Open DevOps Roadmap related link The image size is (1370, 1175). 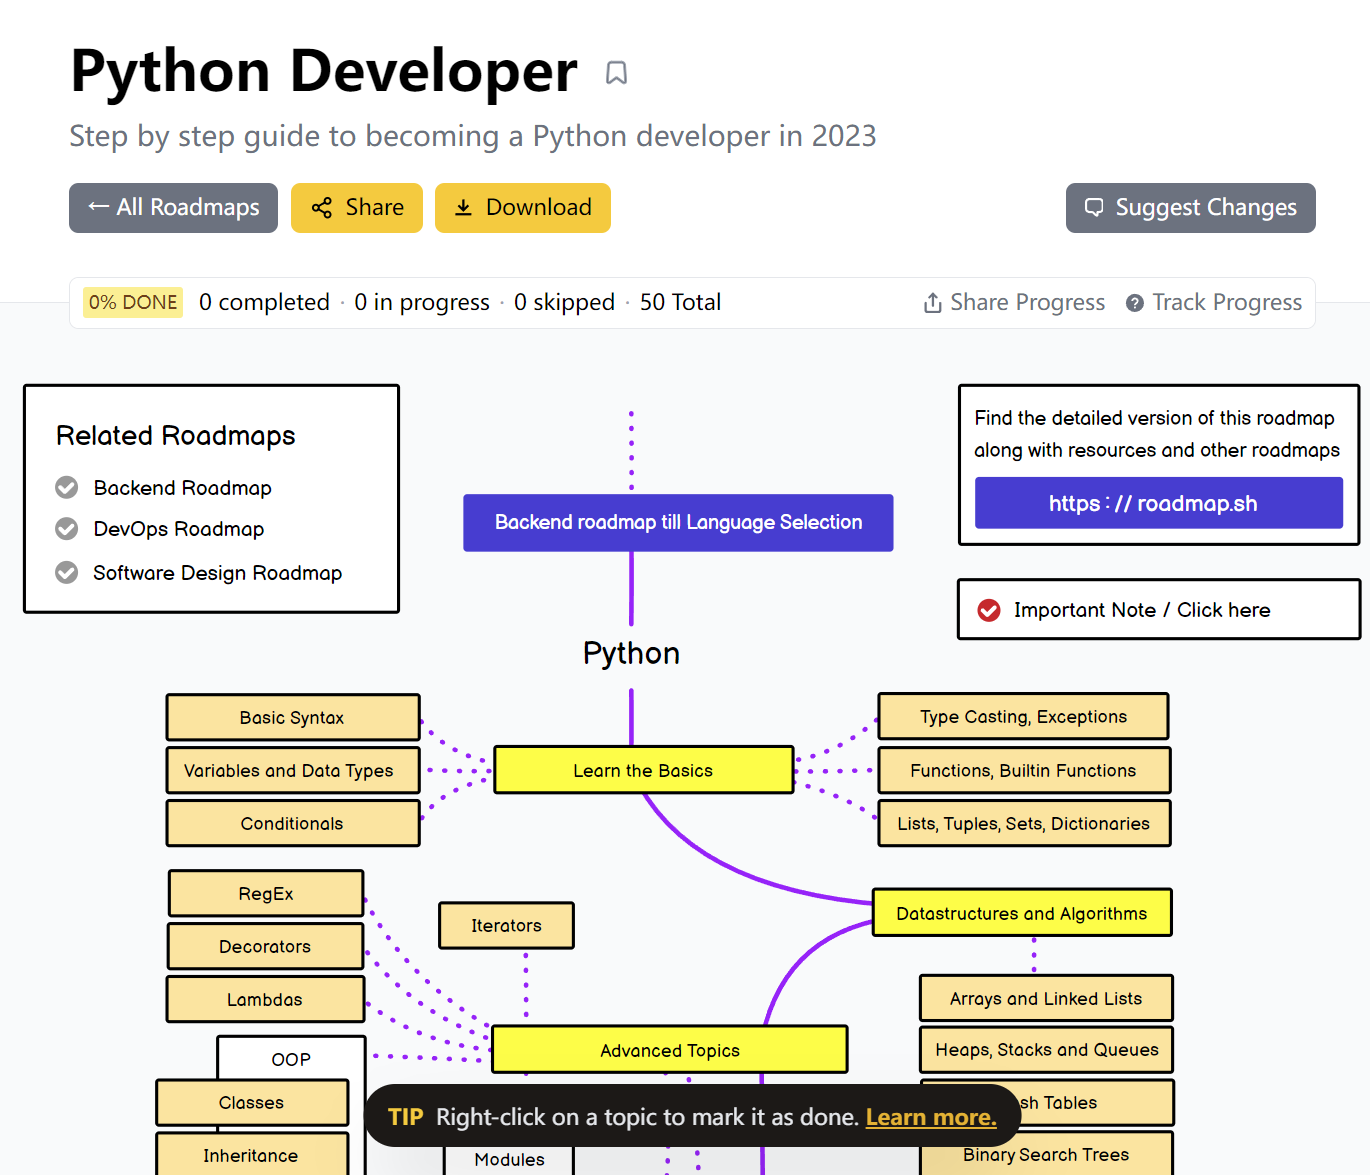click(x=179, y=529)
